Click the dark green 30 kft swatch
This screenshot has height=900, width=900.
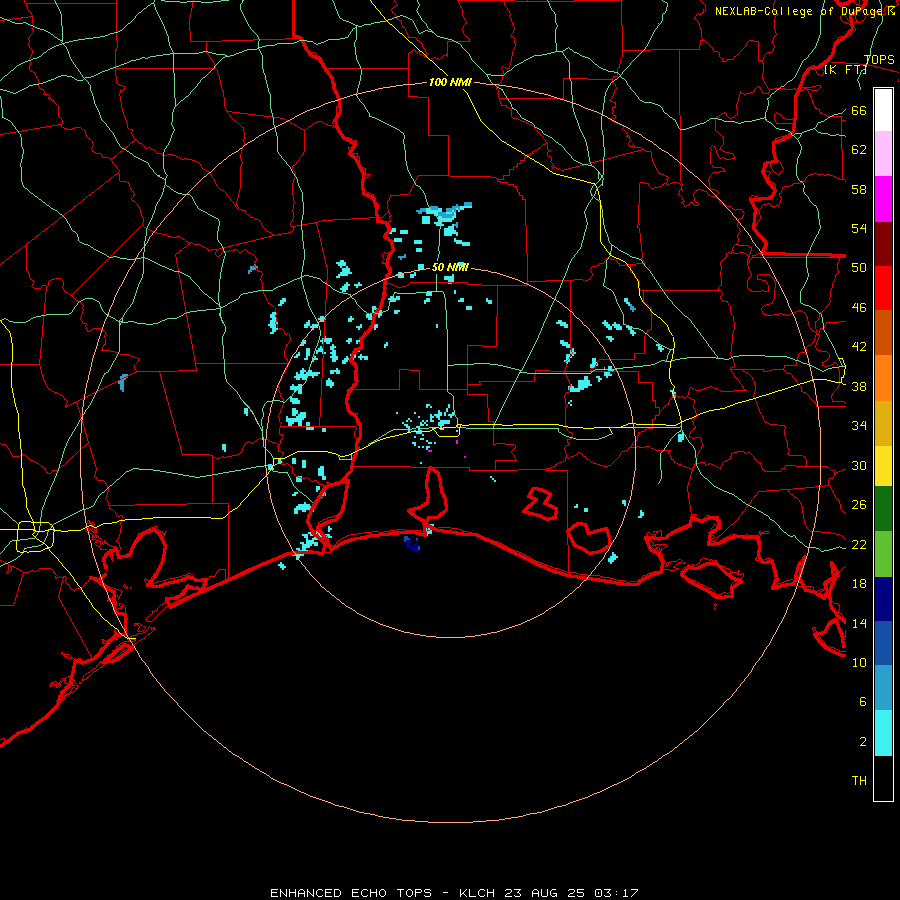[x=883, y=509]
